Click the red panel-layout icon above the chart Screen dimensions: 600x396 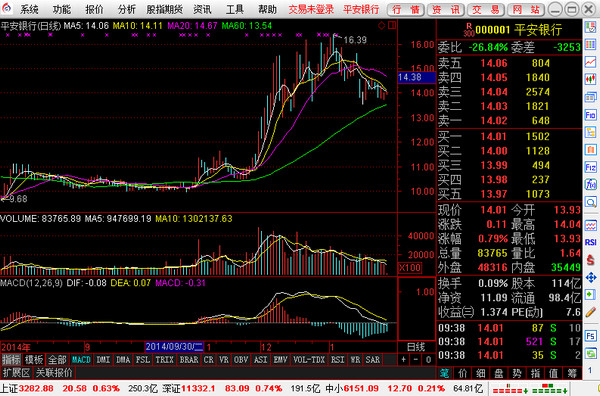[x=392, y=26]
